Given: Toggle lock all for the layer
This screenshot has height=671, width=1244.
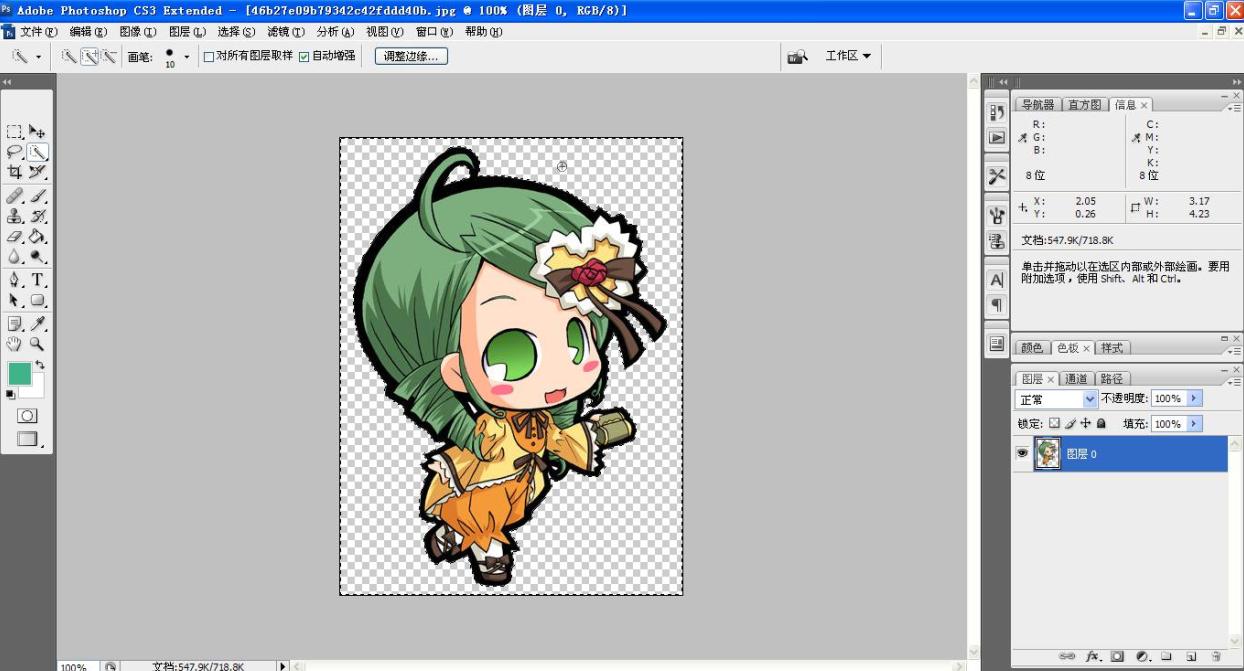Looking at the screenshot, I should pyautogui.click(x=1101, y=424).
